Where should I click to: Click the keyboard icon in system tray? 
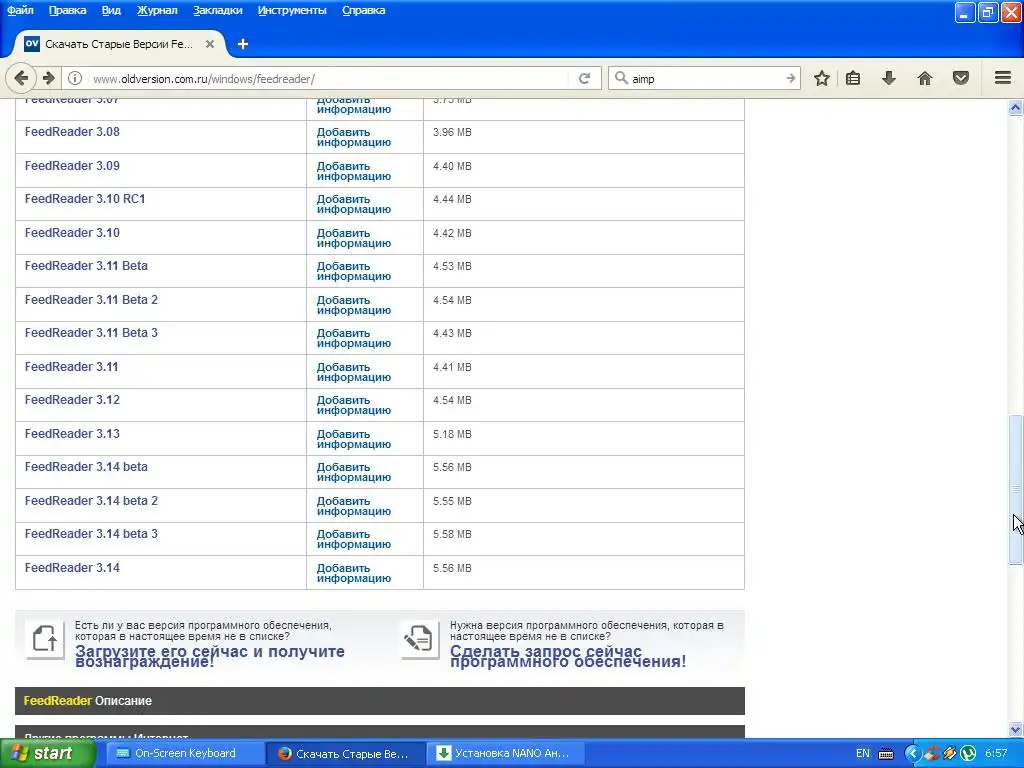coord(886,754)
